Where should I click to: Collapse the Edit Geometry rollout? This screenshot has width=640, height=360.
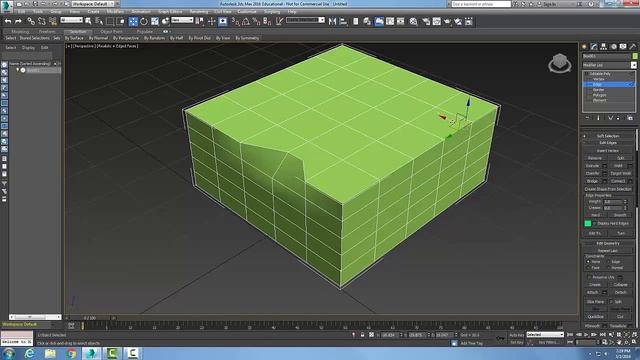[x=608, y=243]
